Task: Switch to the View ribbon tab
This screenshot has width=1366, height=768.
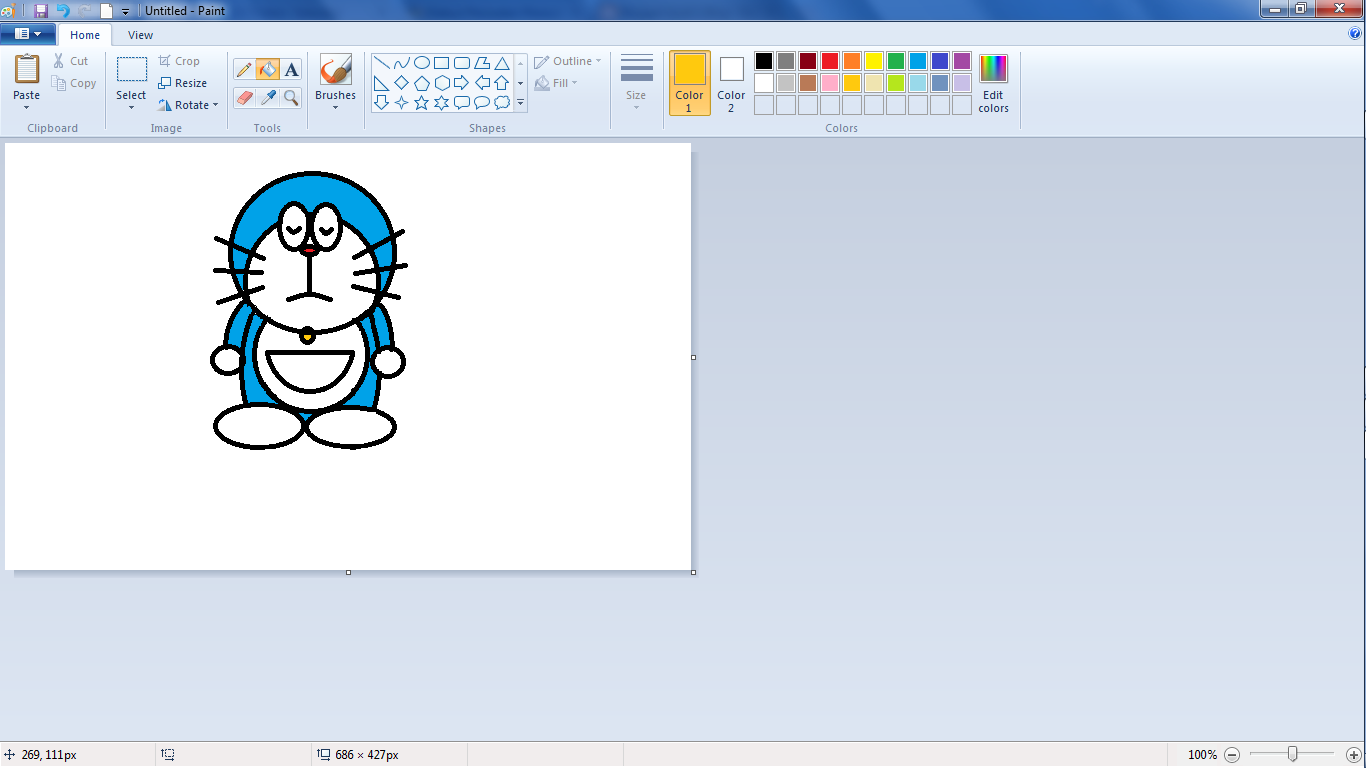Action: pyautogui.click(x=141, y=35)
